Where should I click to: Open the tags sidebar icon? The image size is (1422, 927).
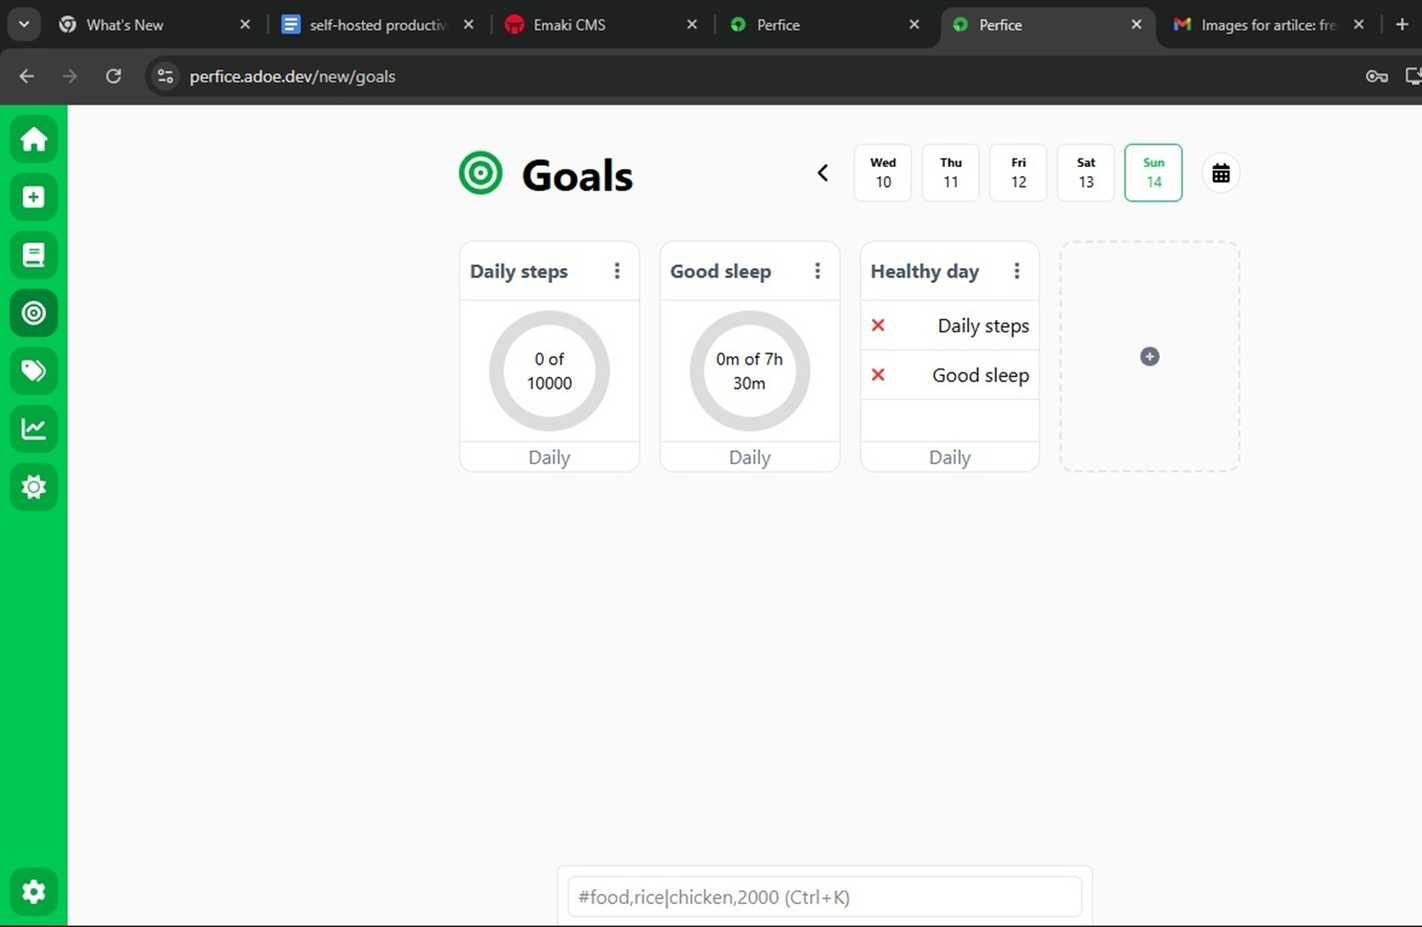(x=33, y=371)
